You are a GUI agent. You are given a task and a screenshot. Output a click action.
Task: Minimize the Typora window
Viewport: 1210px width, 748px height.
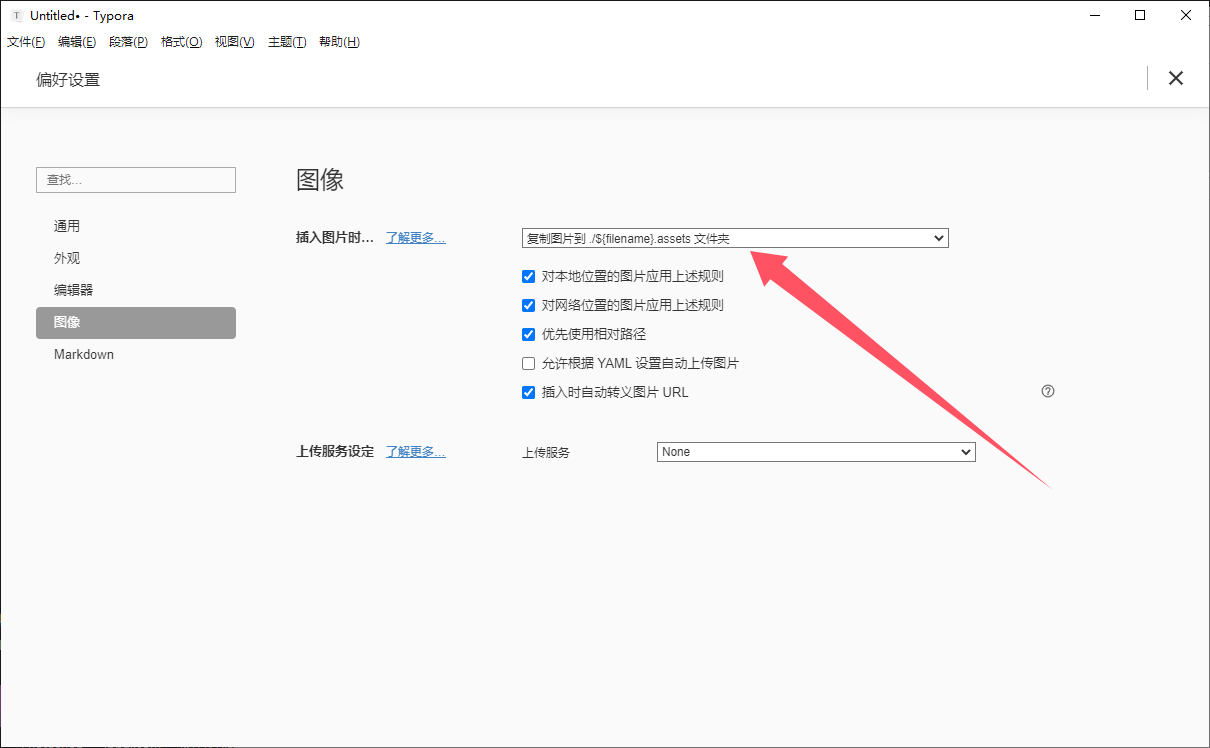(1095, 15)
